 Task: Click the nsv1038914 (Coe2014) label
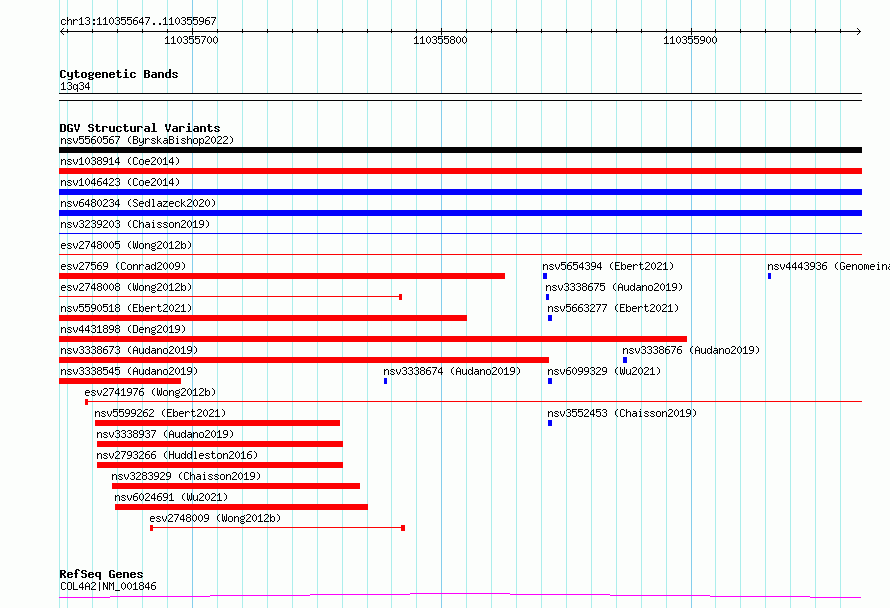pos(120,161)
